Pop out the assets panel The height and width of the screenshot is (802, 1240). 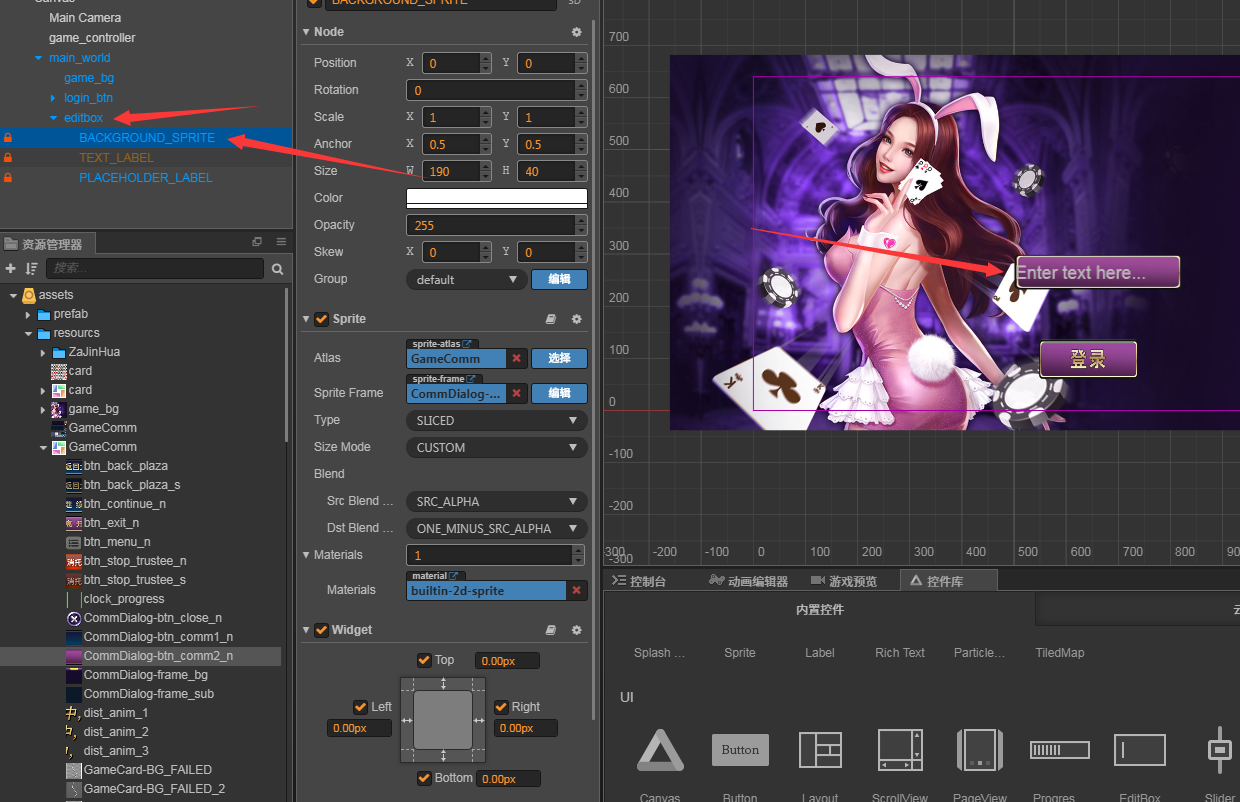[257, 242]
